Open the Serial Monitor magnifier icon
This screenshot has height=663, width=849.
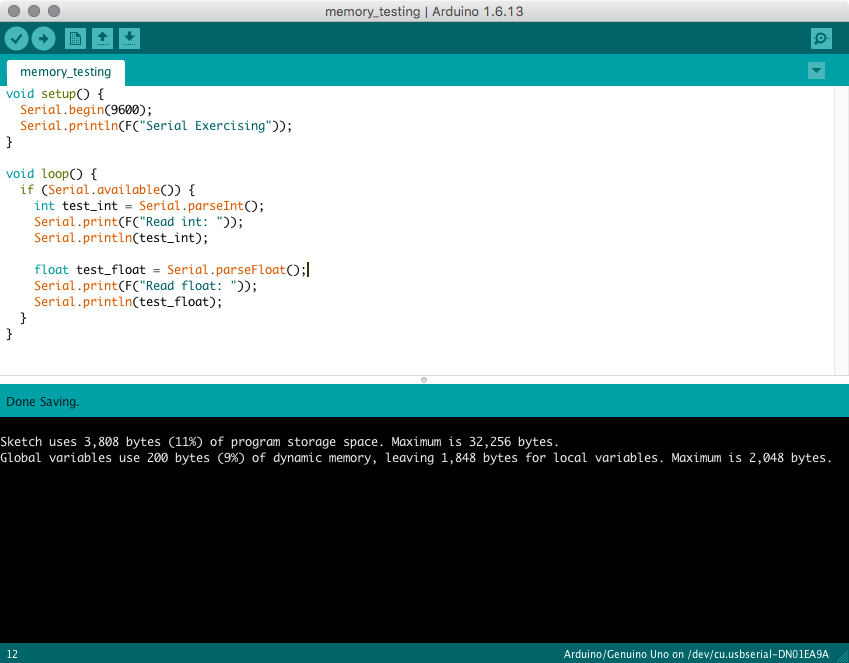(x=821, y=39)
